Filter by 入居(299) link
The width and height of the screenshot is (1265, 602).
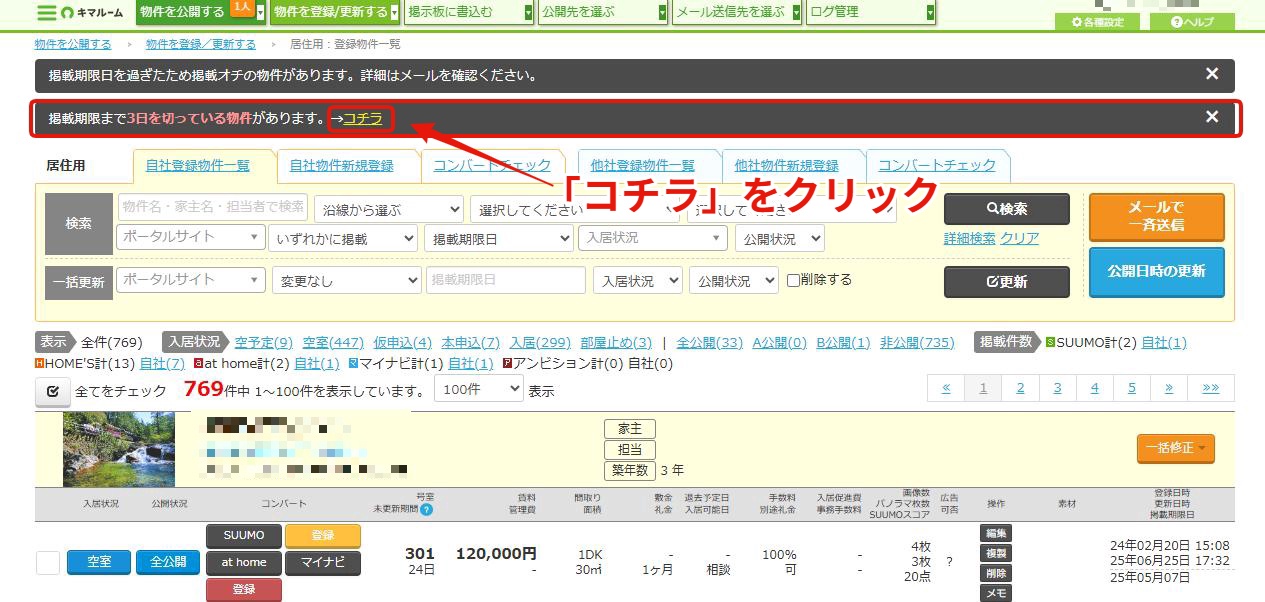tap(540, 342)
